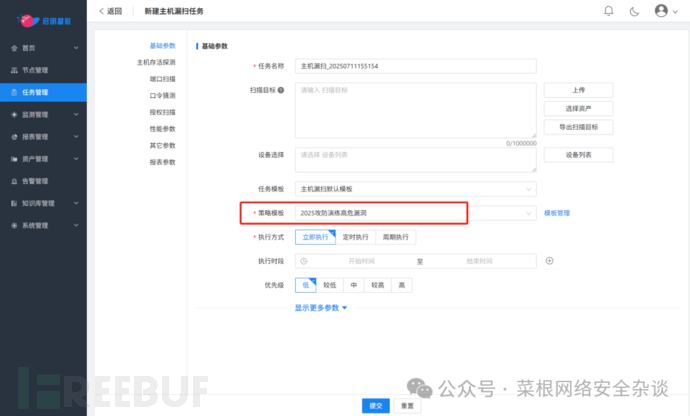The width and height of the screenshot is (690, 416).
Task: Switch to 主机存活探测 section
Action: tap(156, 63)
